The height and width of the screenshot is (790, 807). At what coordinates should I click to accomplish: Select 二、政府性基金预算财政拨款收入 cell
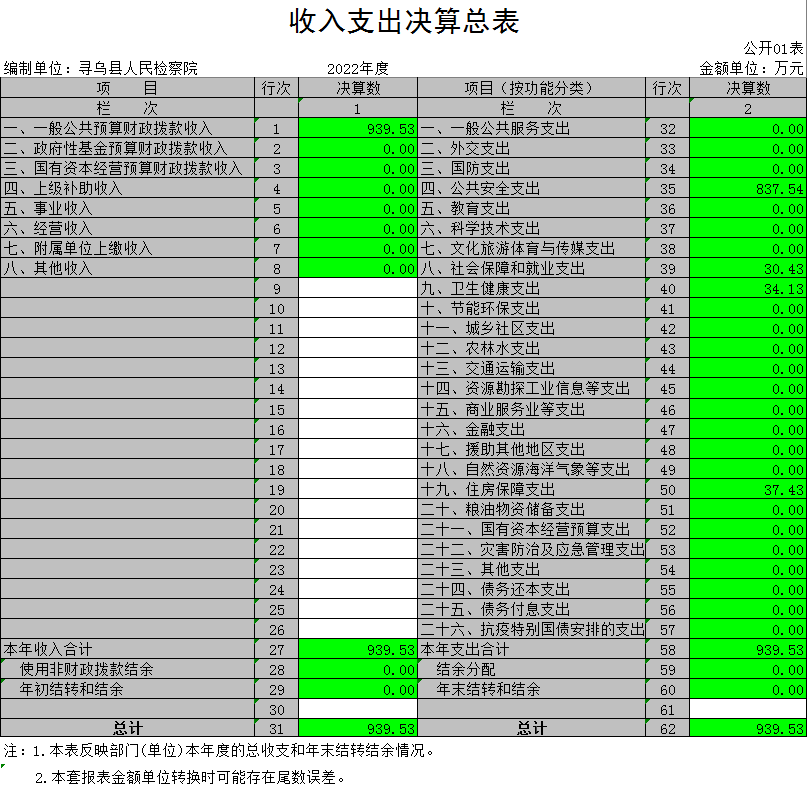(128, 148)
